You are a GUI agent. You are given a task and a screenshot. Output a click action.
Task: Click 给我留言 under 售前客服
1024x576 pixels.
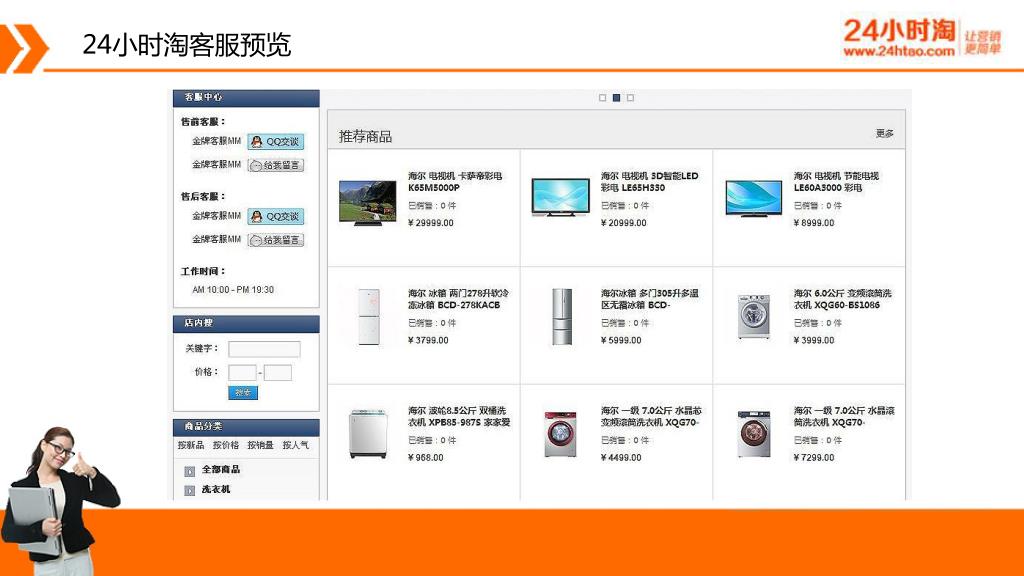point(276,165)
